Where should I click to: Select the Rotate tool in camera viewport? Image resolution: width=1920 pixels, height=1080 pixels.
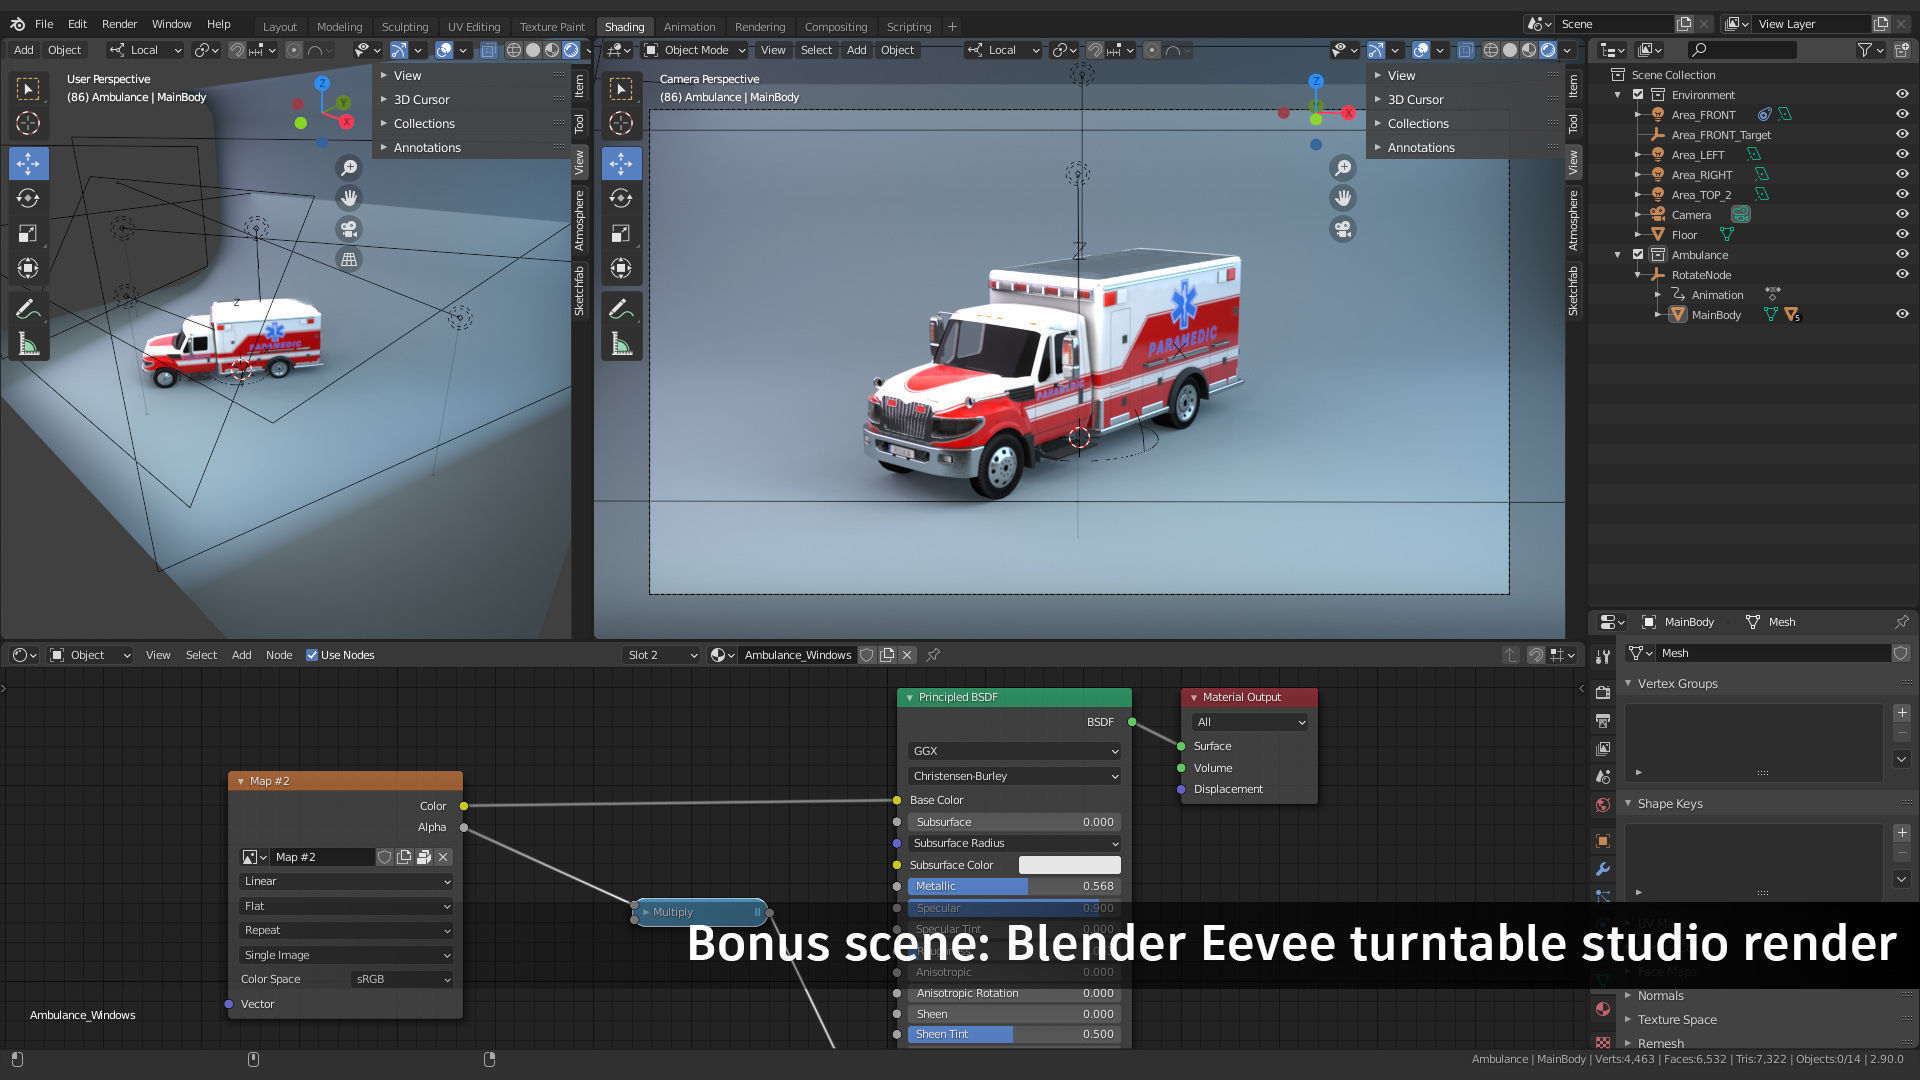pos(621,198)
